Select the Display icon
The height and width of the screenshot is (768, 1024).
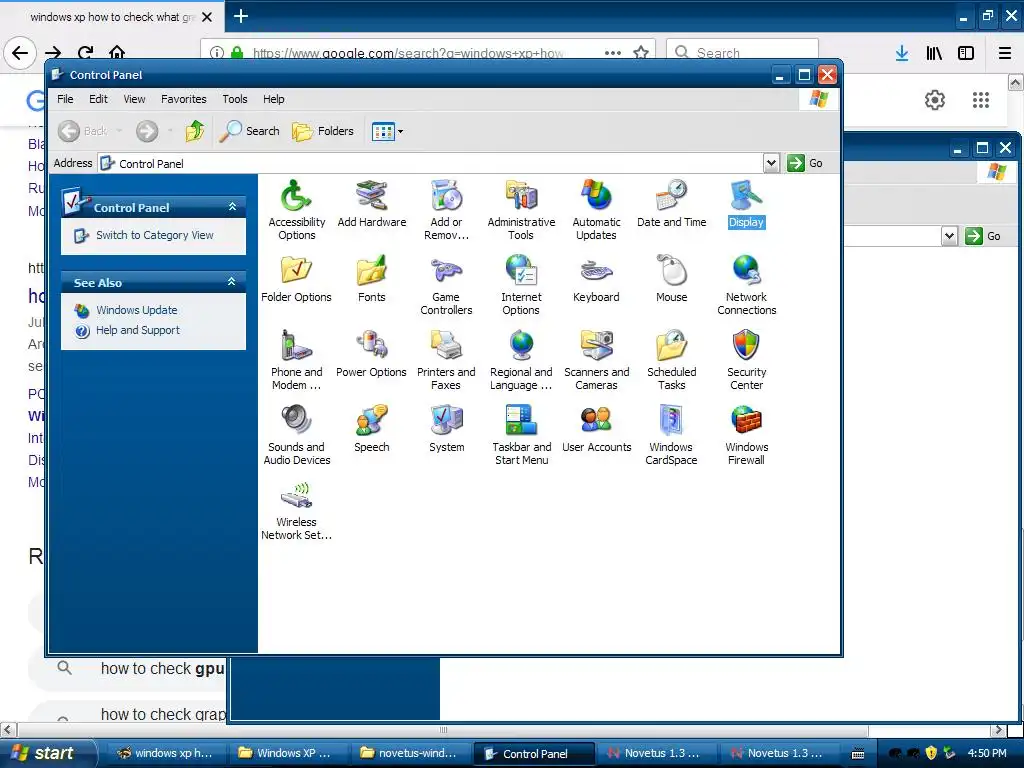746,204
